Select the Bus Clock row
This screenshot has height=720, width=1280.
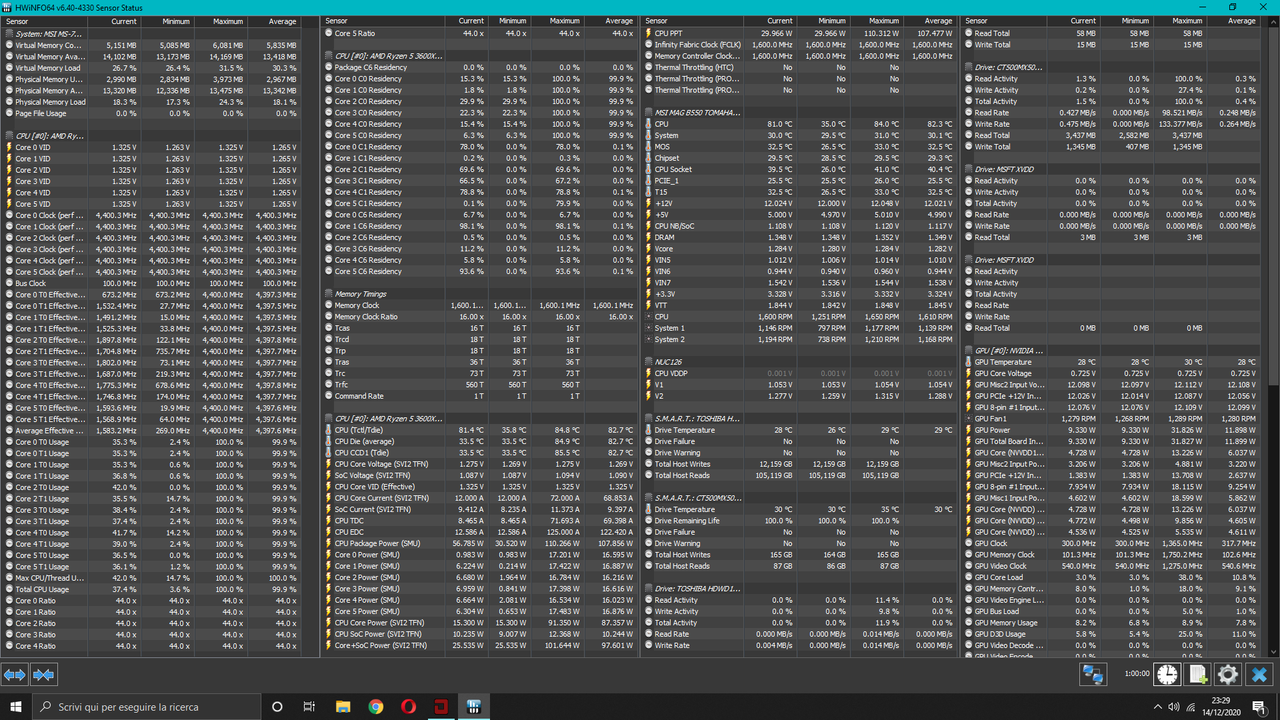coord(150,283)
